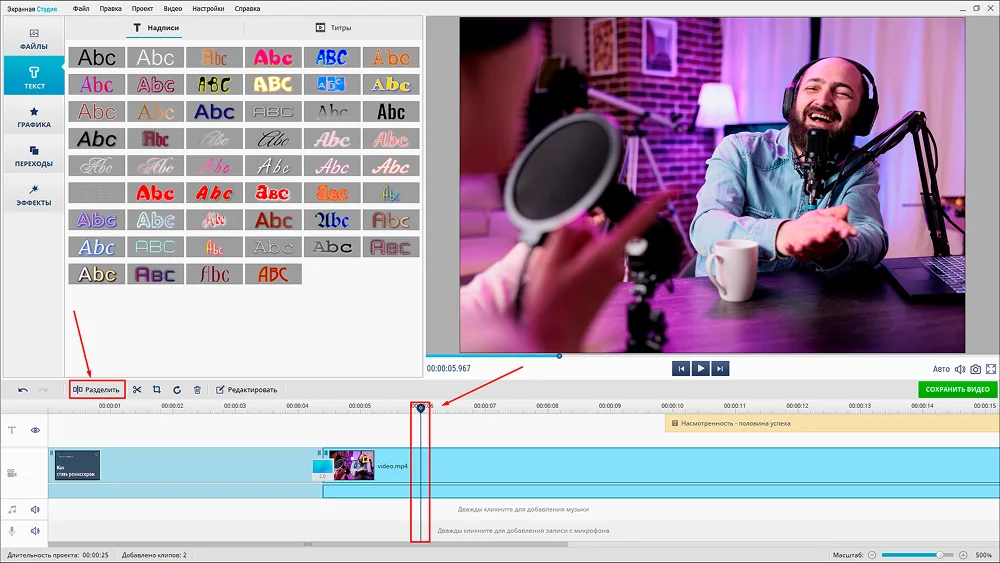Open the Справка menu
This screenshot has width=1000, height=563.
click(x=247, y=8)
